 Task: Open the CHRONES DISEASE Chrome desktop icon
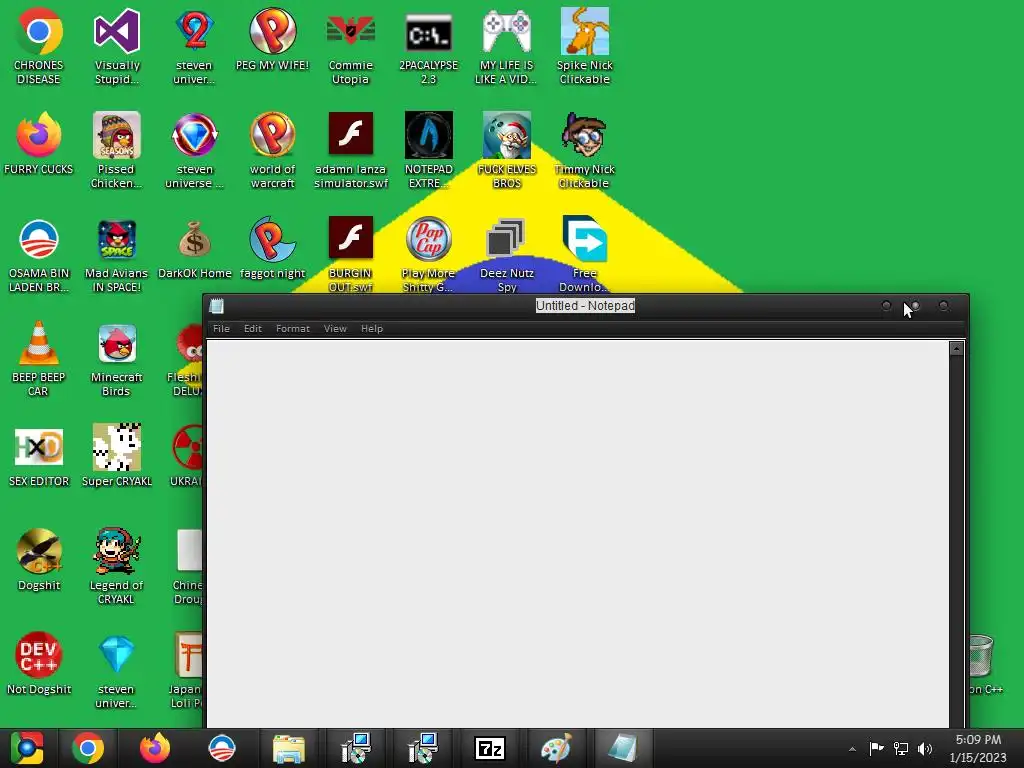point(39,46)
